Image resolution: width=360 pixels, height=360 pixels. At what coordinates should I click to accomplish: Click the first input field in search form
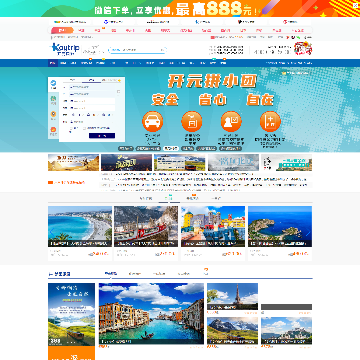point(92,87)
